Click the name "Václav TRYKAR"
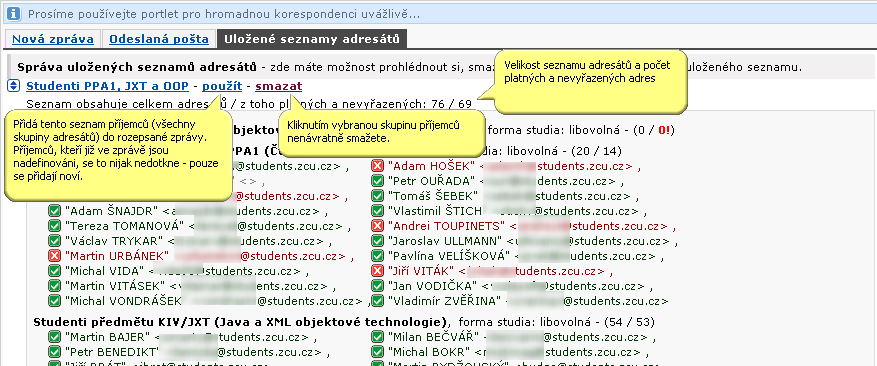Image resolution: width=877 pixels, height=366 pixels. click(x=114, y=241)
